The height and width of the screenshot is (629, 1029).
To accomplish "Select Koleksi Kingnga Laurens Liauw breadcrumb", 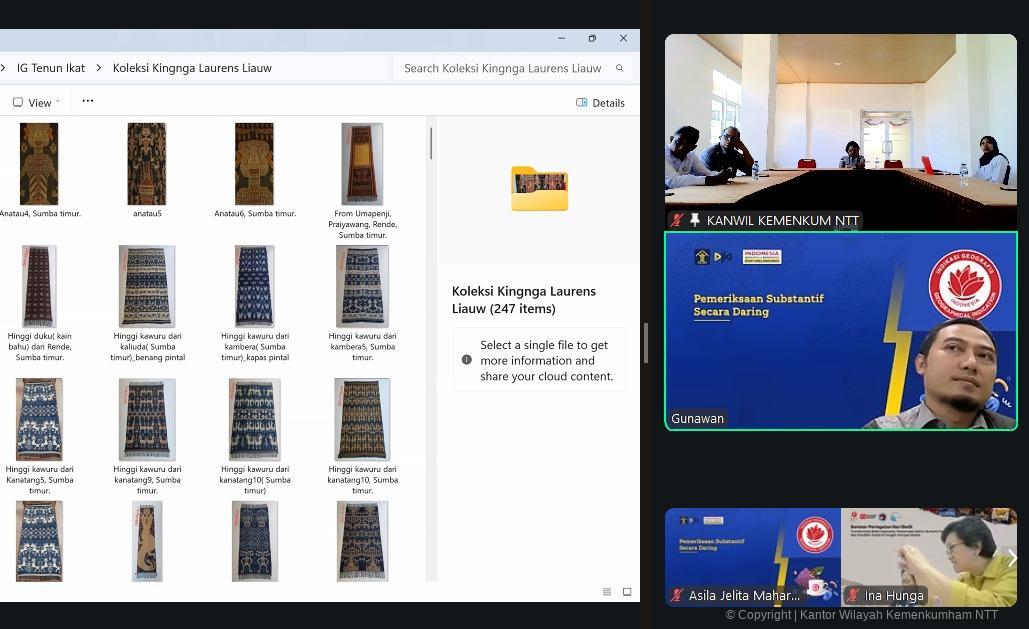I will coord(192,68).
